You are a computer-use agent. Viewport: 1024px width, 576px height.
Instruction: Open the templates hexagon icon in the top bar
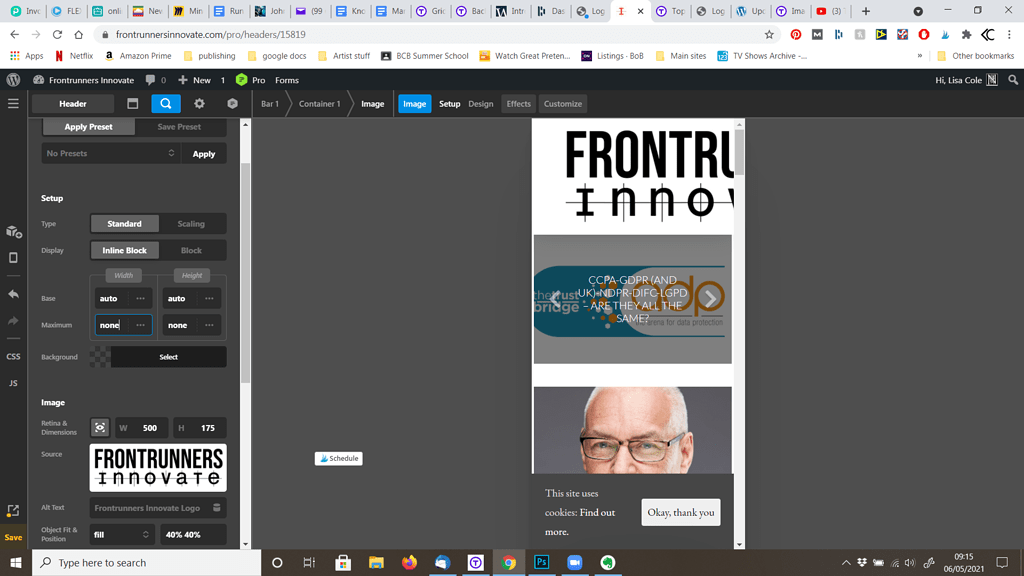point(232,103)
